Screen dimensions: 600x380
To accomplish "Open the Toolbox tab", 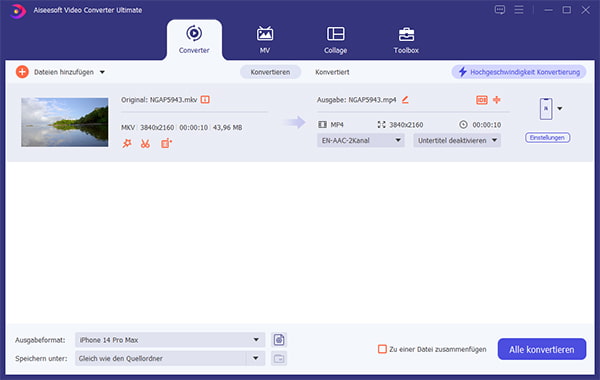I will point(406,40).
